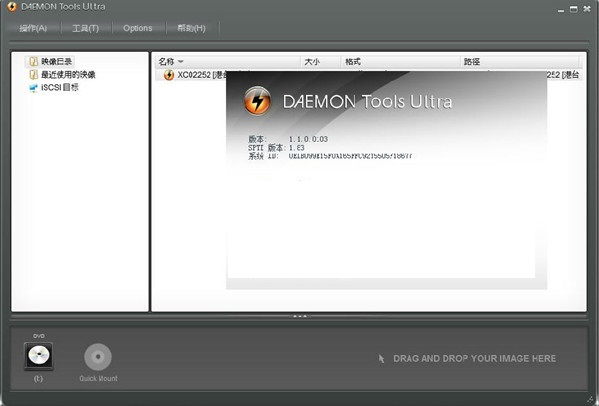The image size is (599, 406).
Task: Select the XC02252 image row
Action: click(x=369, y=75)
